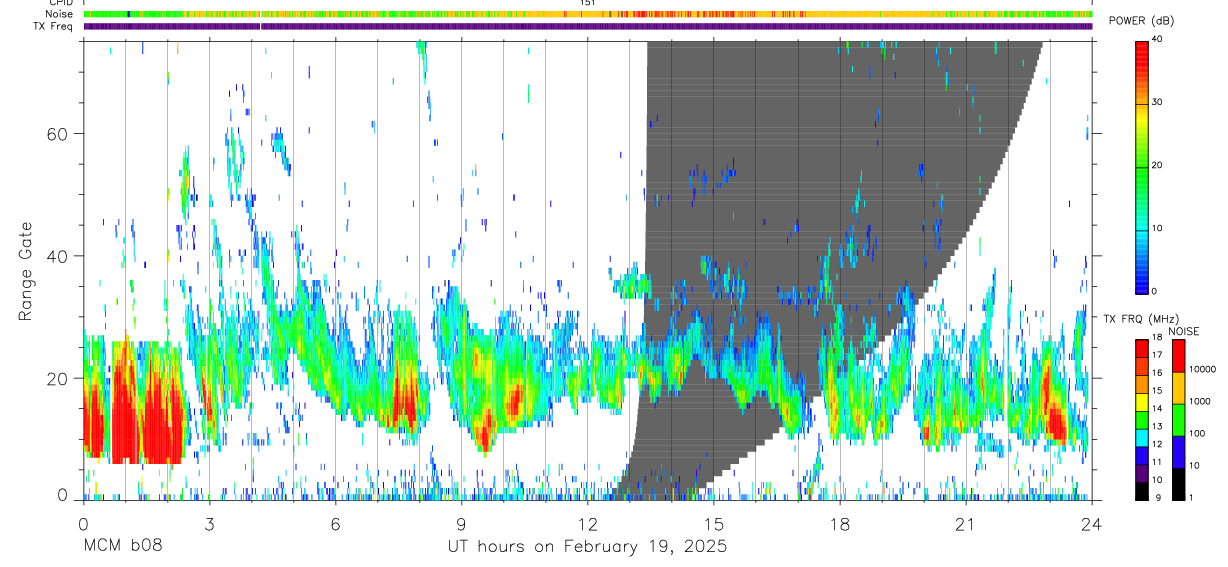This screenshot has width=1228, height=567.
Task: Select the 6 tick on the UT hours axis
Action: click(x=335, y=523)
